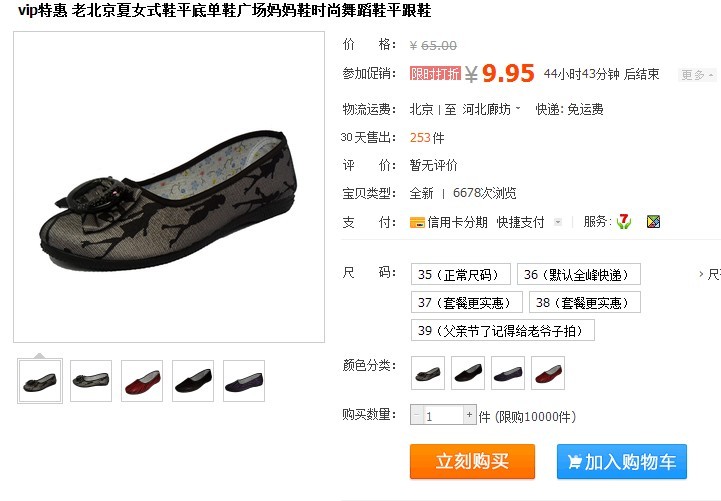Decrease quantity with the minus button
Screen dimensions: 721x501
click(416, 415)
